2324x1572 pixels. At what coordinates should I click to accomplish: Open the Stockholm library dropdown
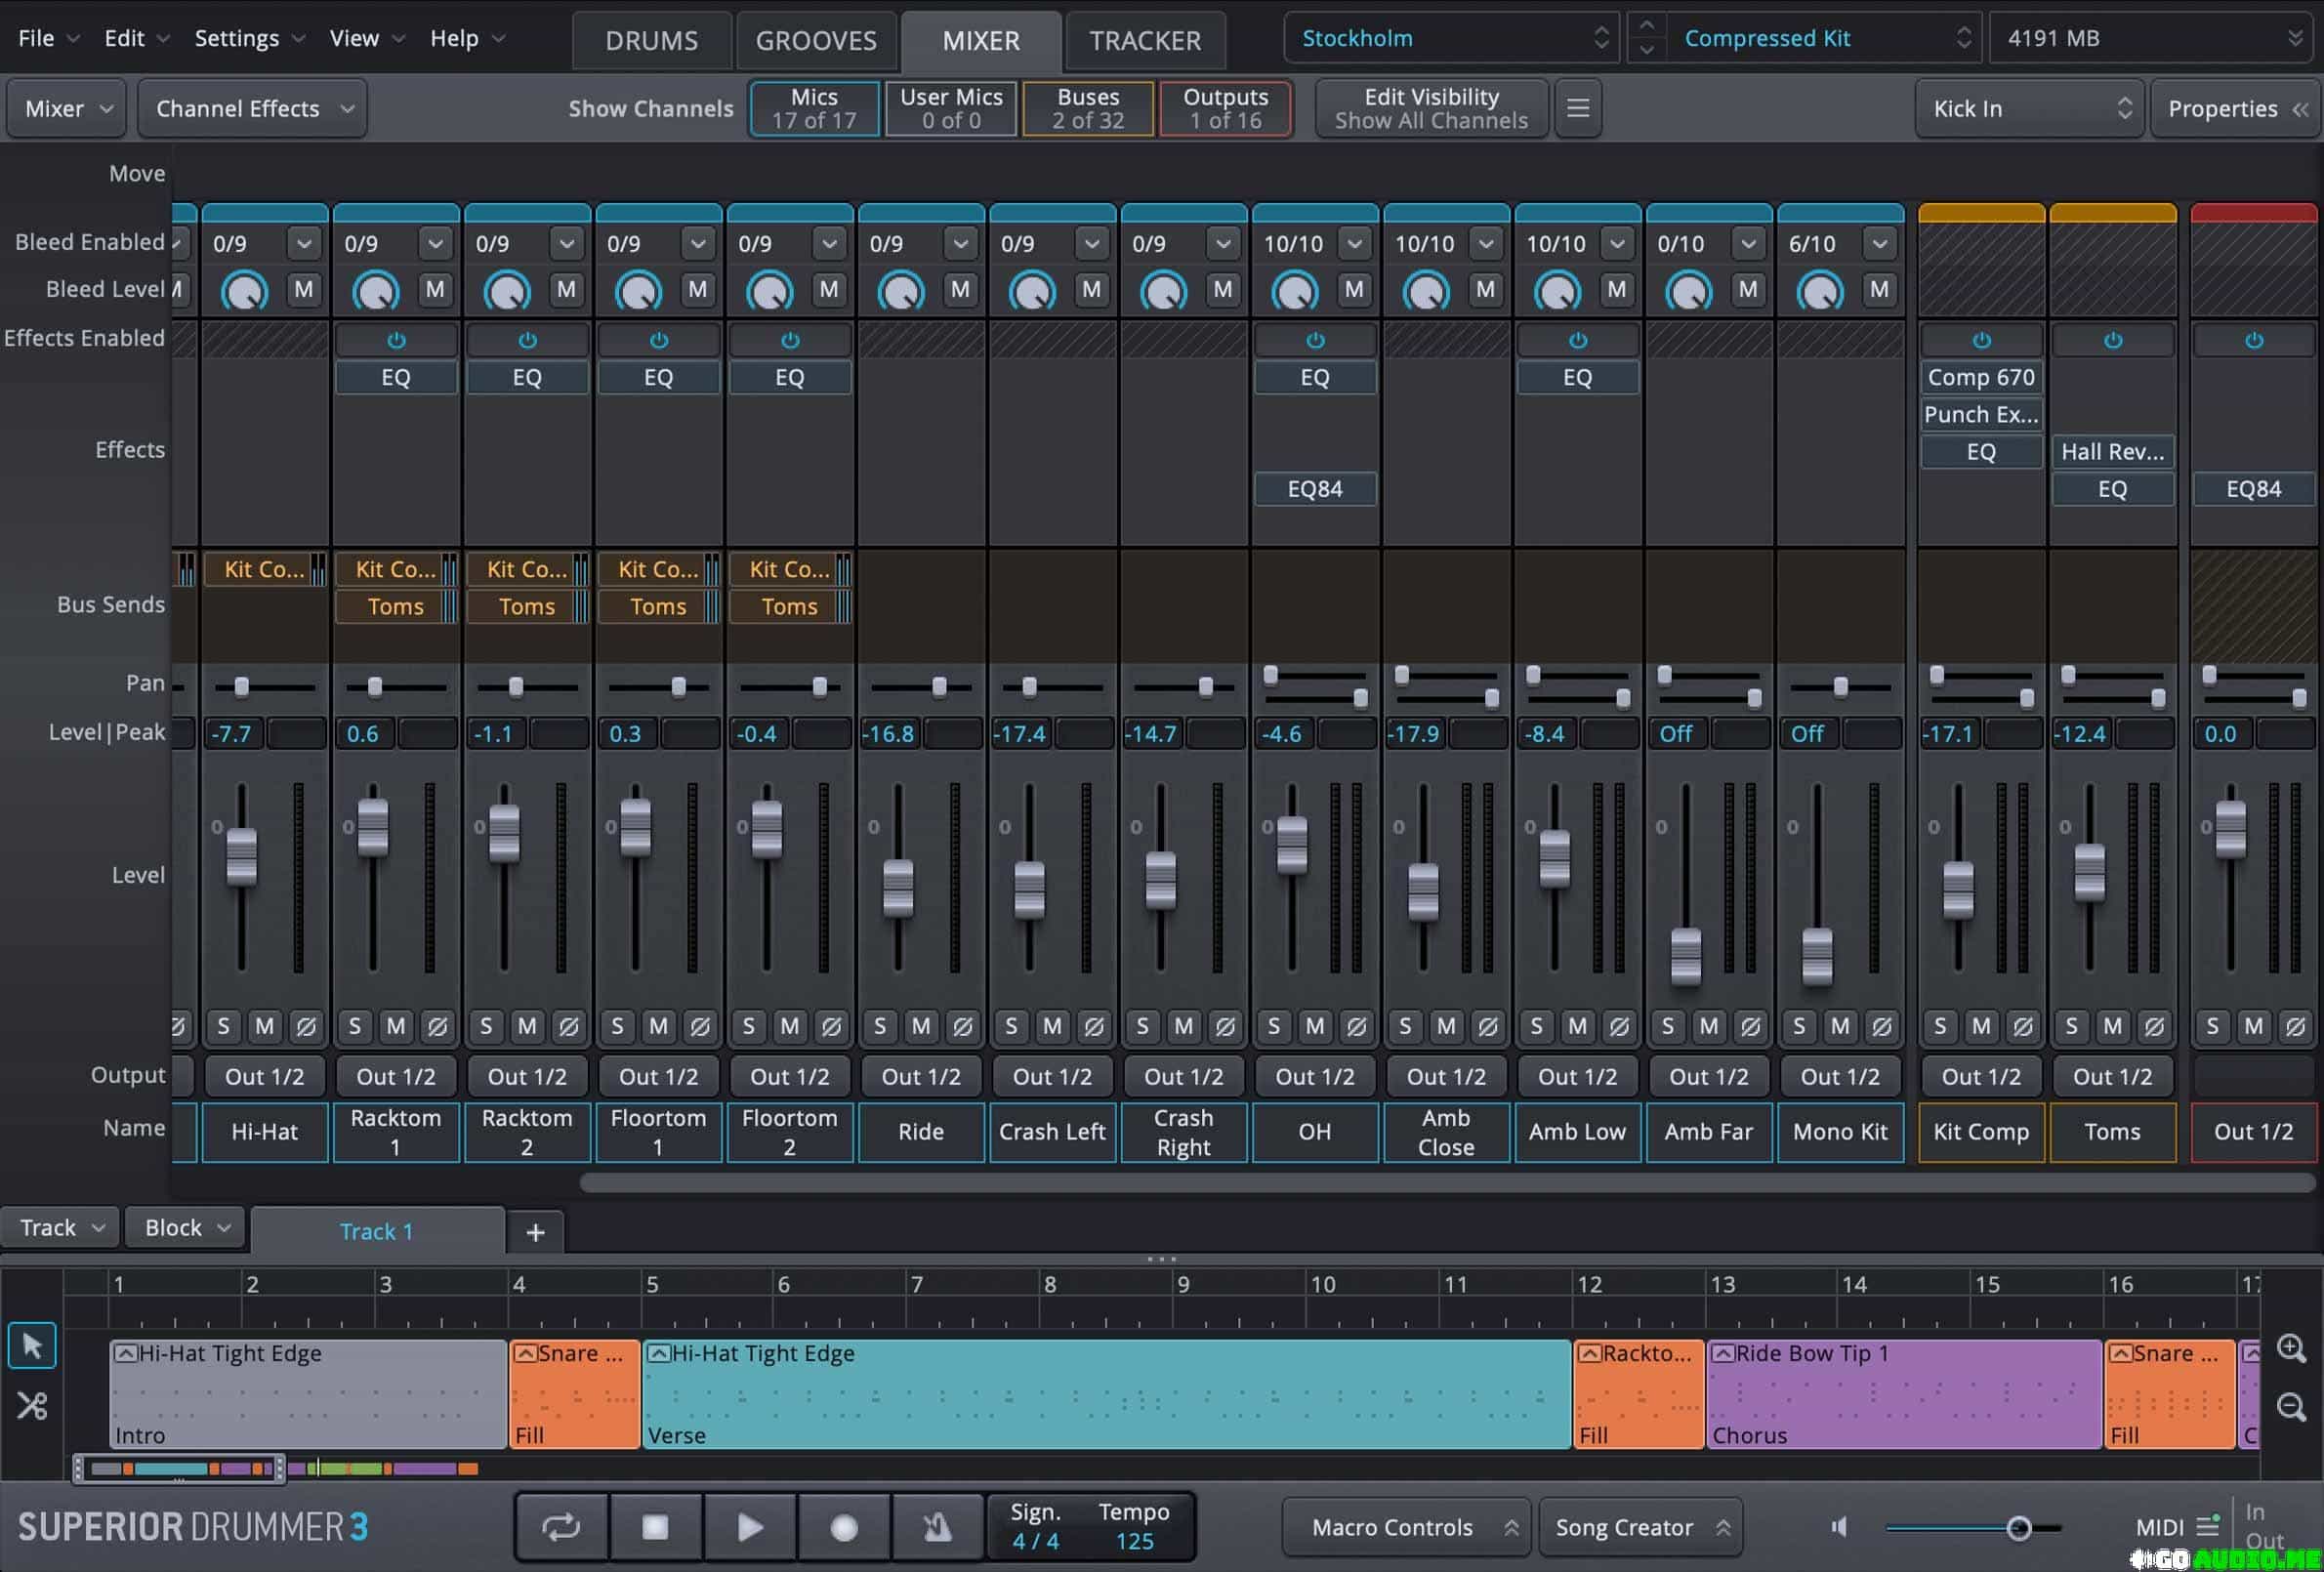click(1451, 38)
